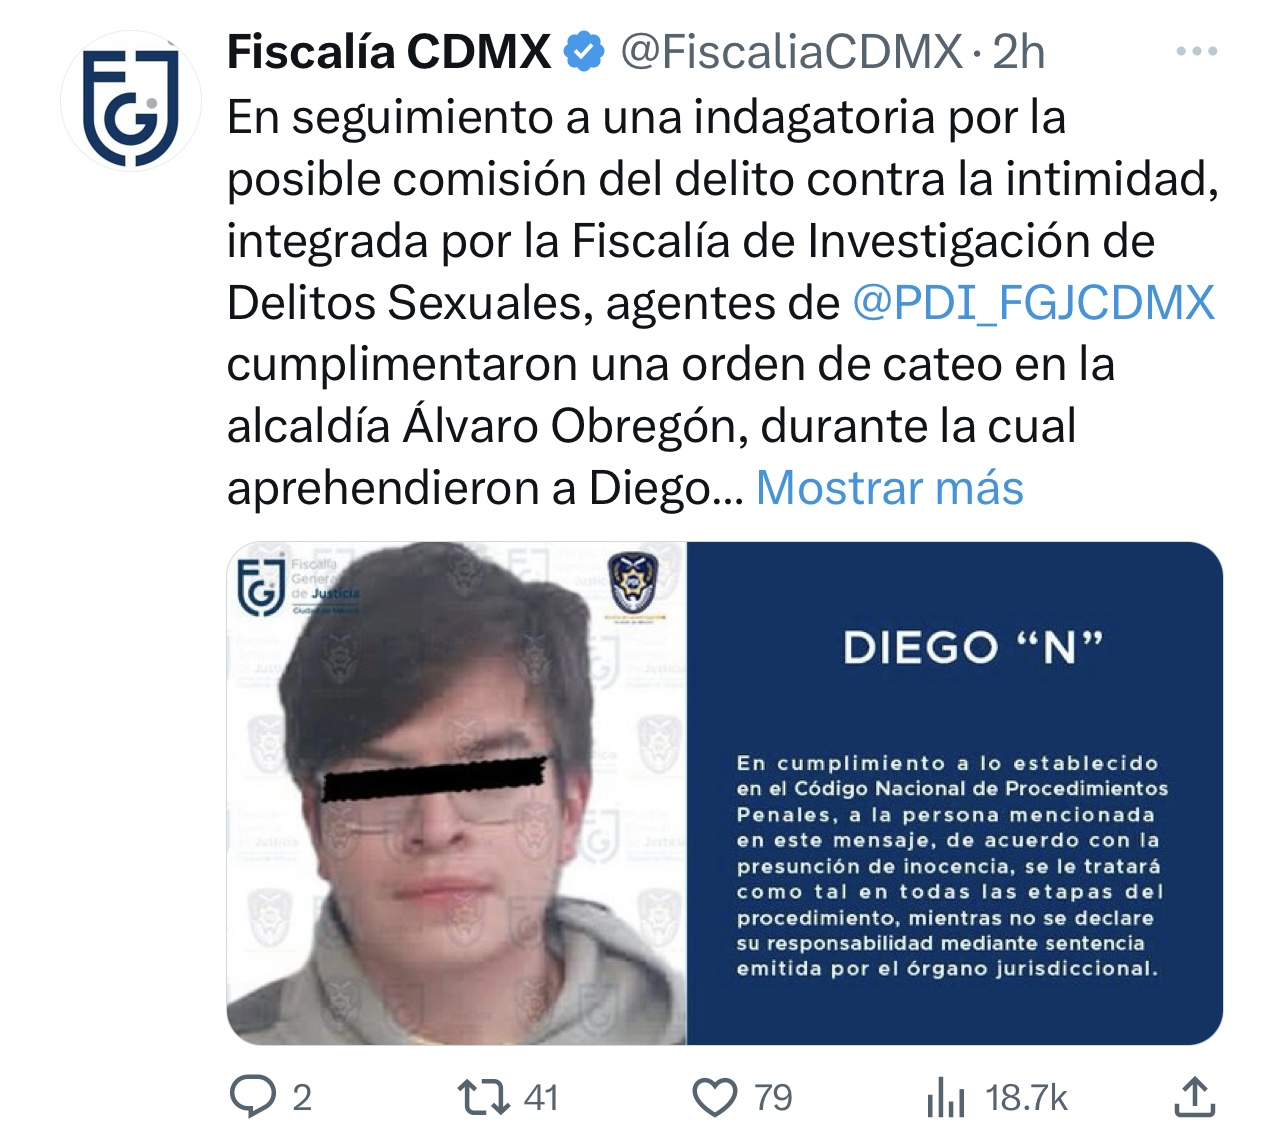Open the Fiscalía CDMX display name

coord(389,51)
